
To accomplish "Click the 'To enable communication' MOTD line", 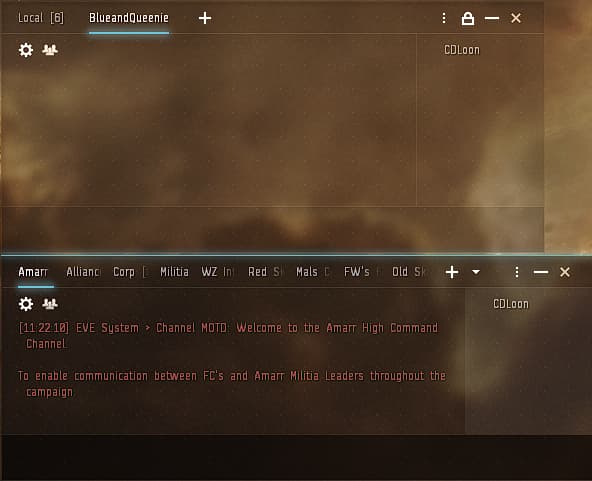I will pyautogui.click(x=232, y=384).
